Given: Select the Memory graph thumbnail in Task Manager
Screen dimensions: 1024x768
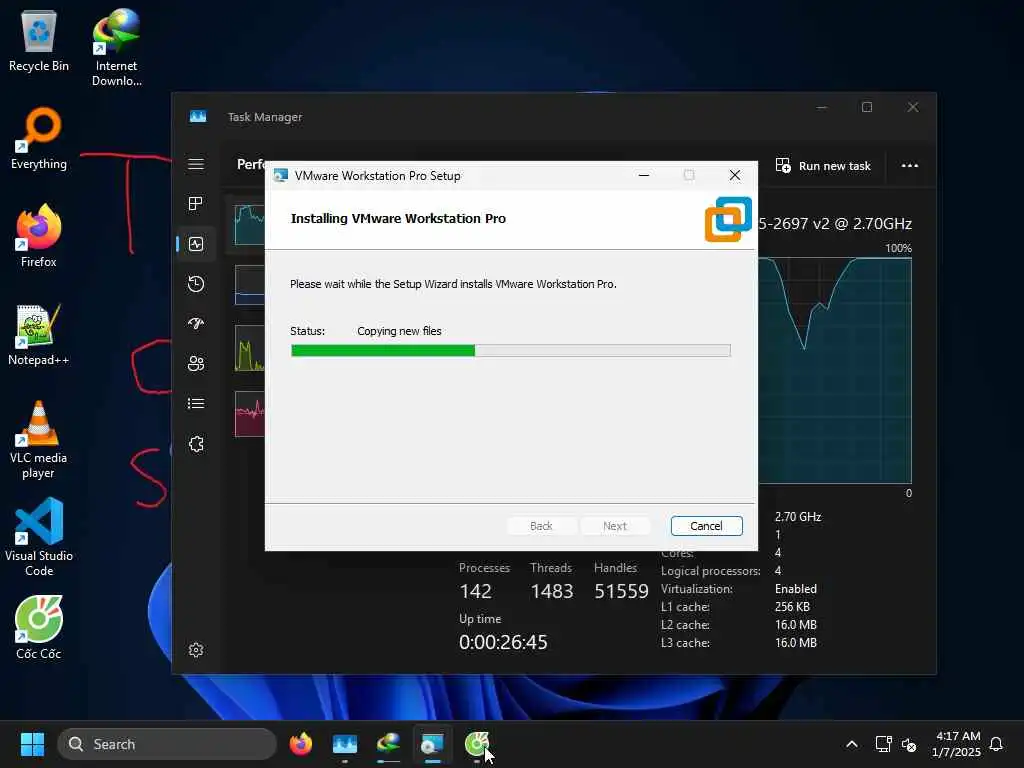Looking at the screenshot, I should click(249, 285).
